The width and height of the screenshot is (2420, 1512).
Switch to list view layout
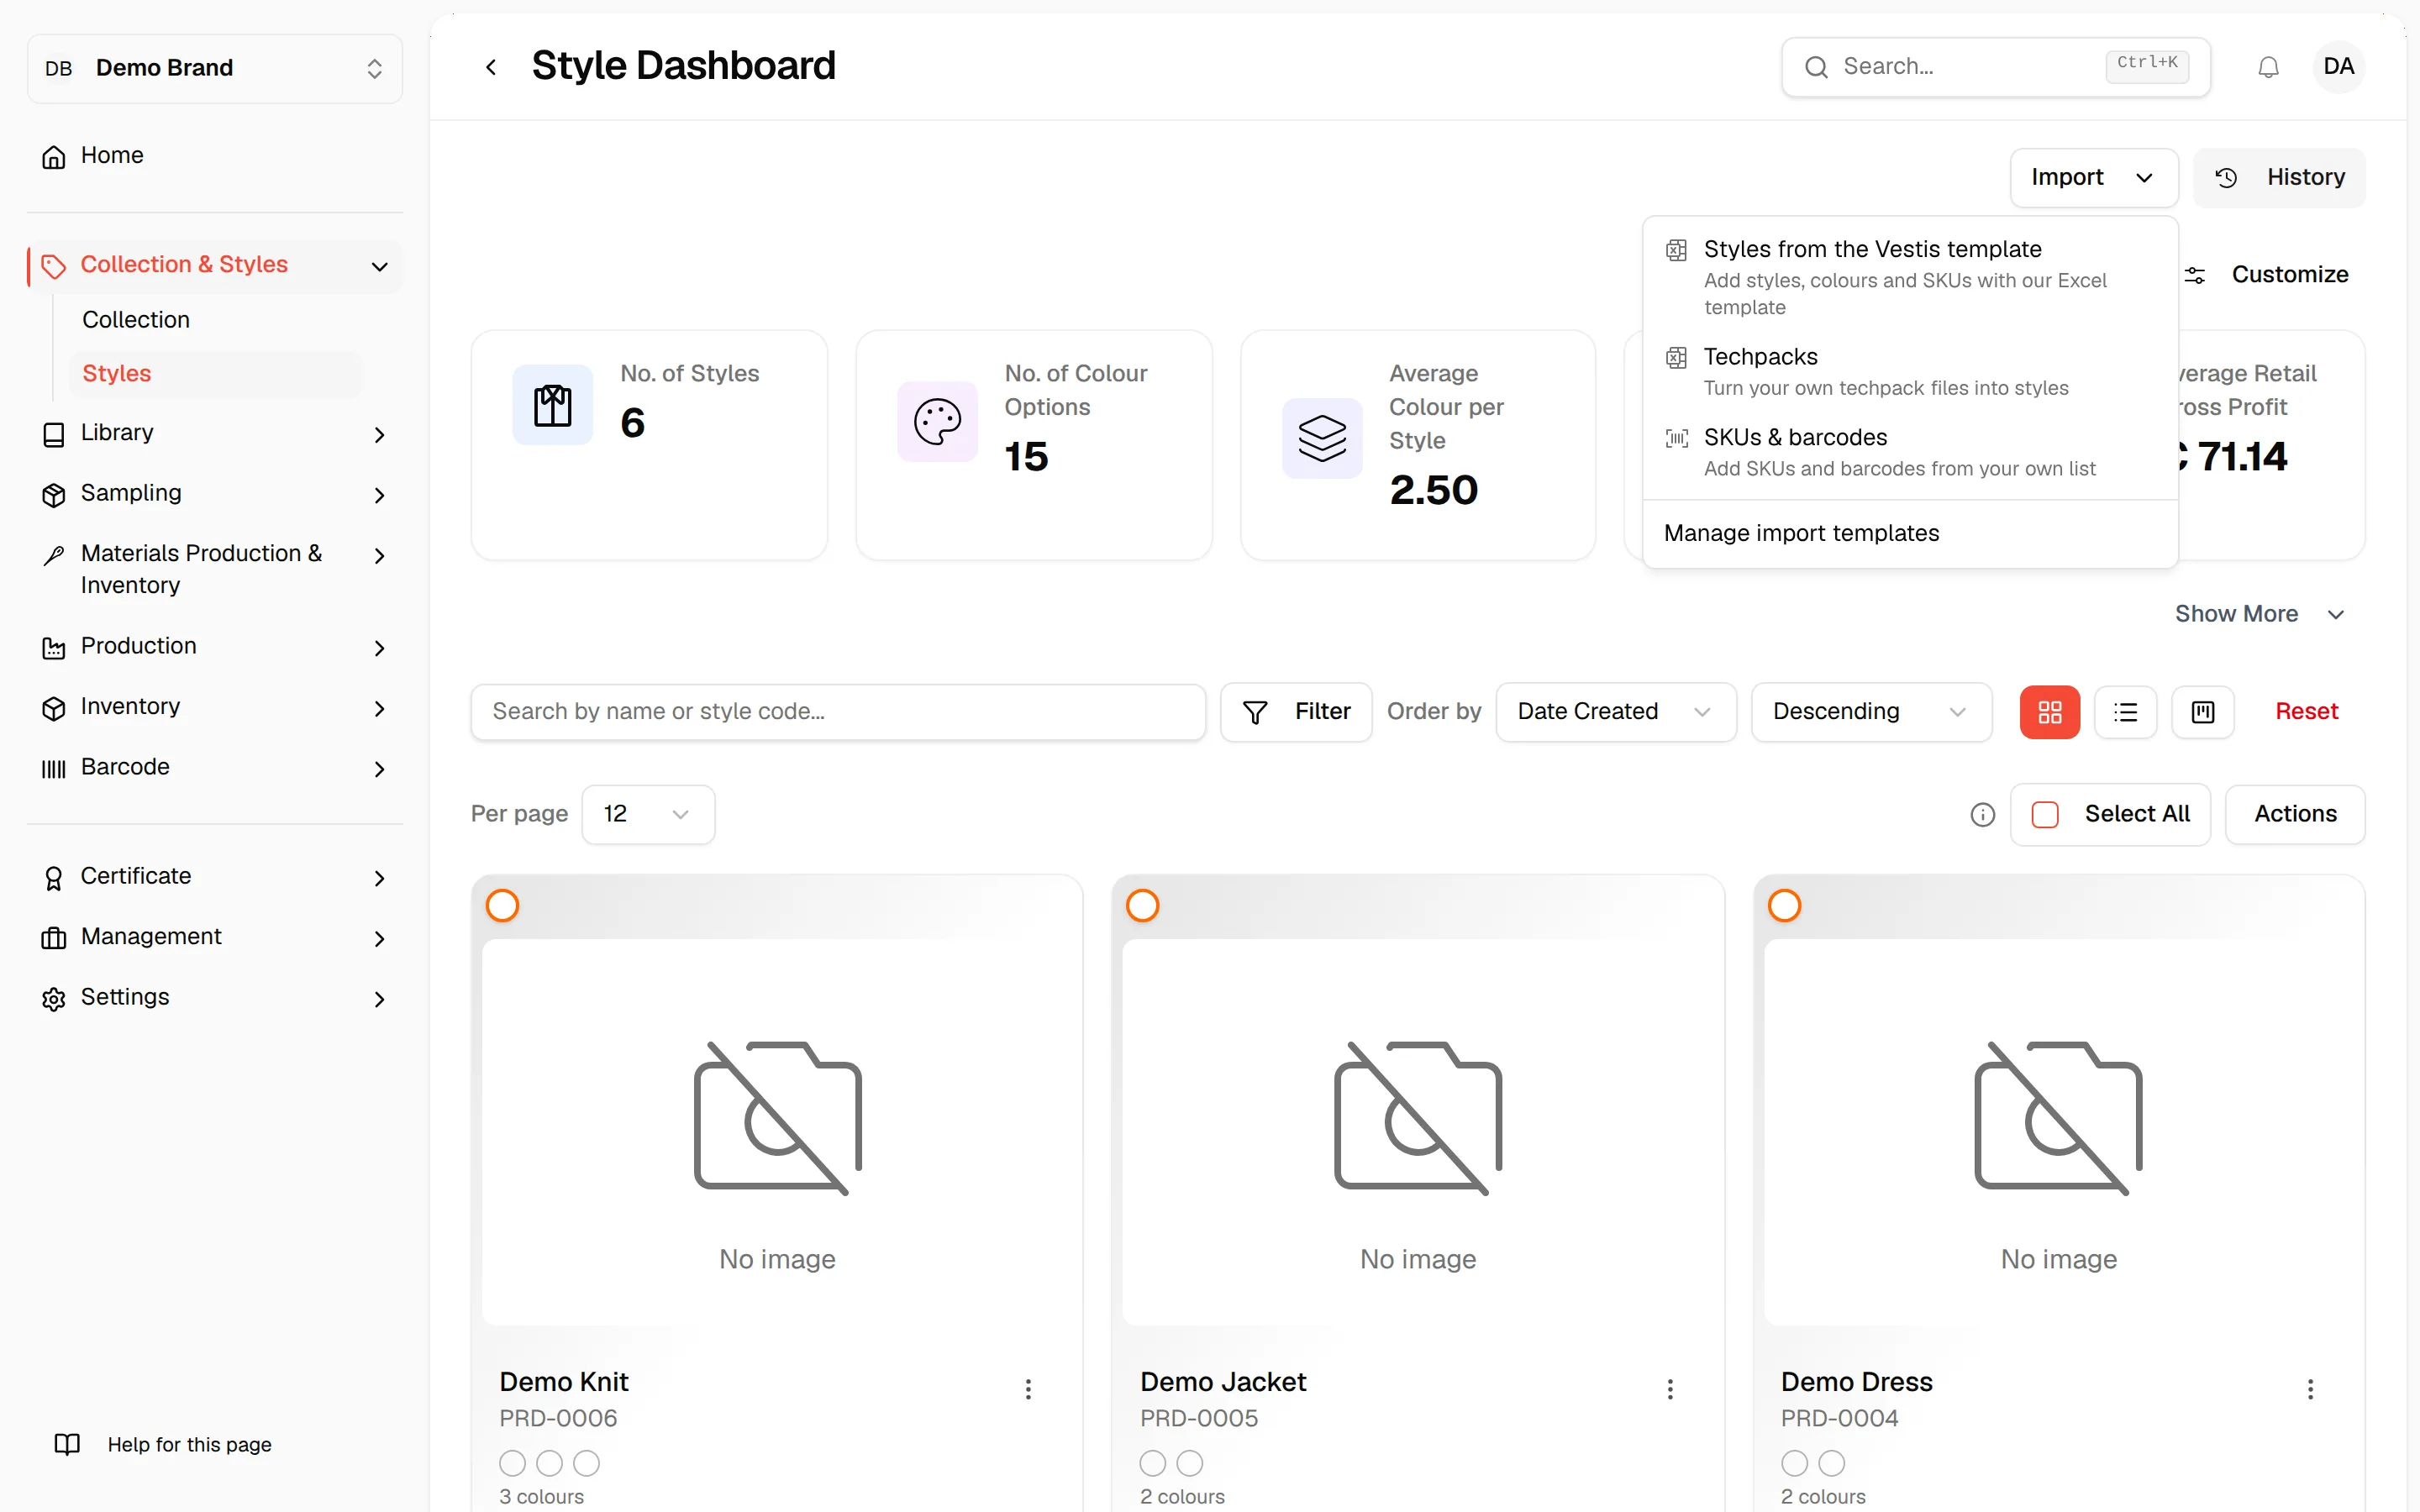[x=2125, y=712]
